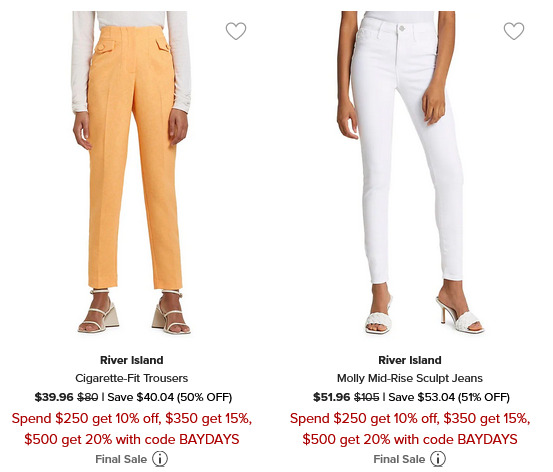
Task: Open BAYDAYS promo text under trousers
Action: (132, 429)
